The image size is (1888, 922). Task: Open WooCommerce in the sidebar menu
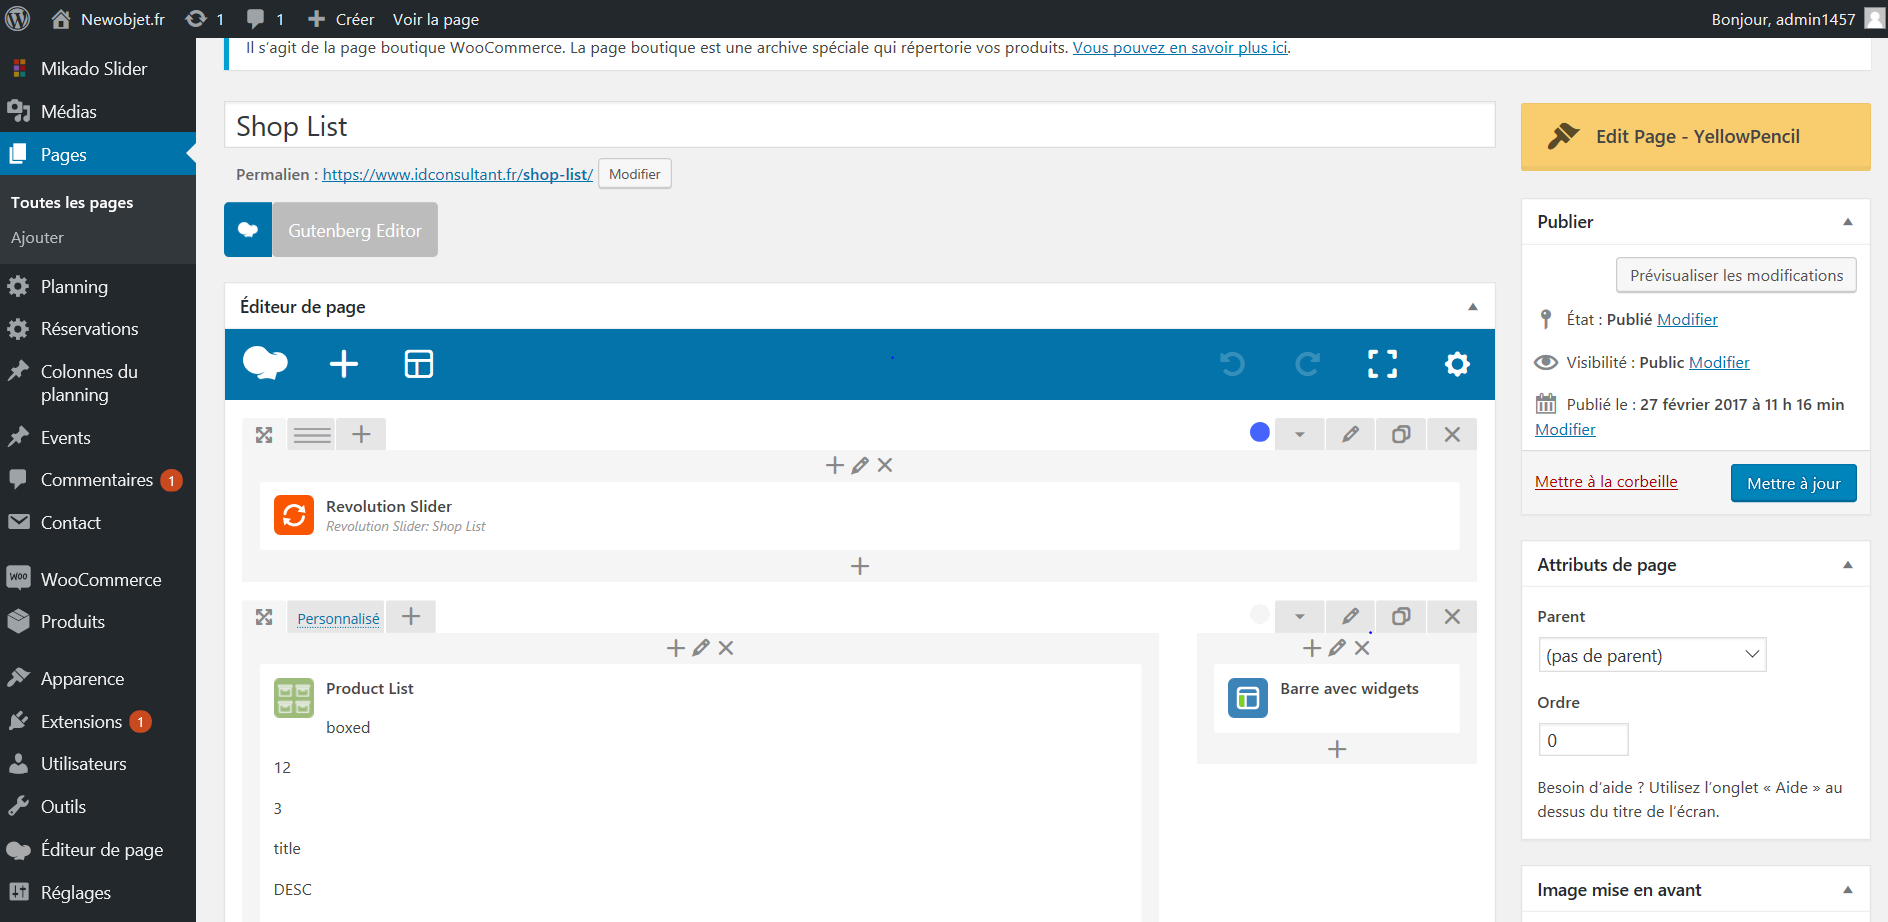click(100, 579)
